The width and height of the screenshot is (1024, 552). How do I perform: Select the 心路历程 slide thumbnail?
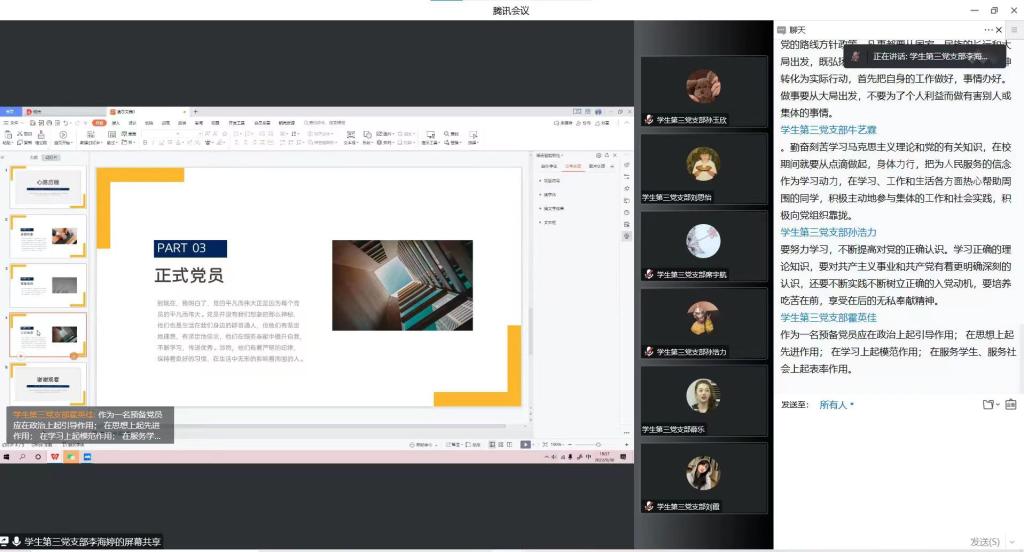click(48, 187)
